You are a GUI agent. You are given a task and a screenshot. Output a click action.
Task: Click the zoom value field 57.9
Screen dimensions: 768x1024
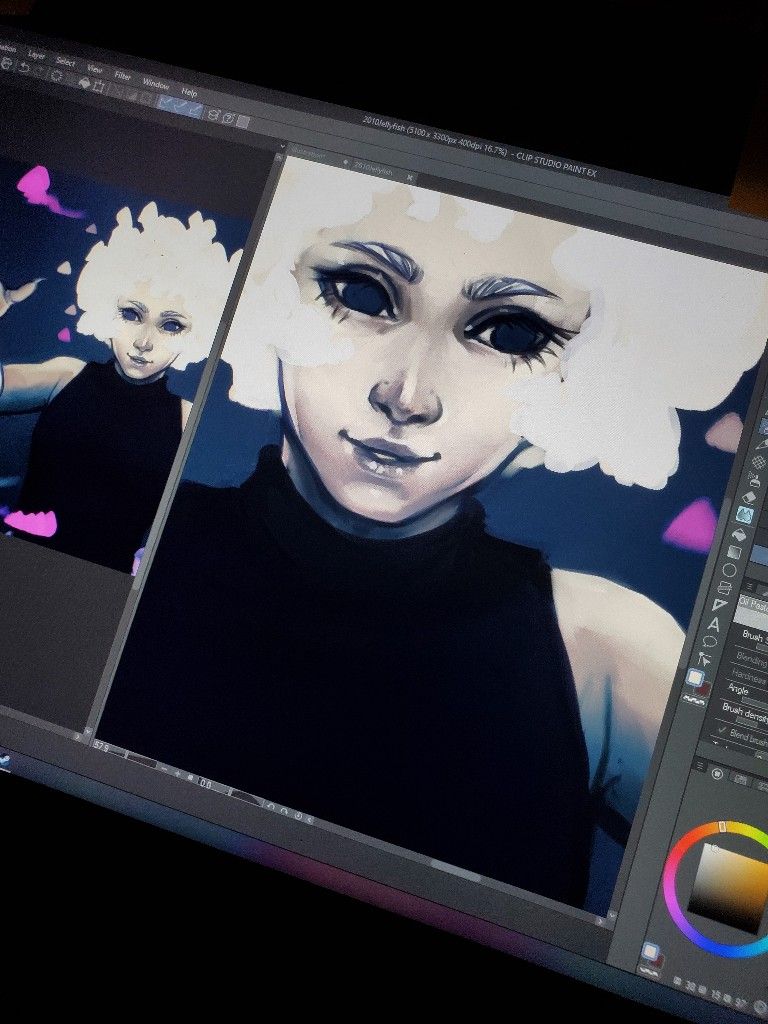101,746
